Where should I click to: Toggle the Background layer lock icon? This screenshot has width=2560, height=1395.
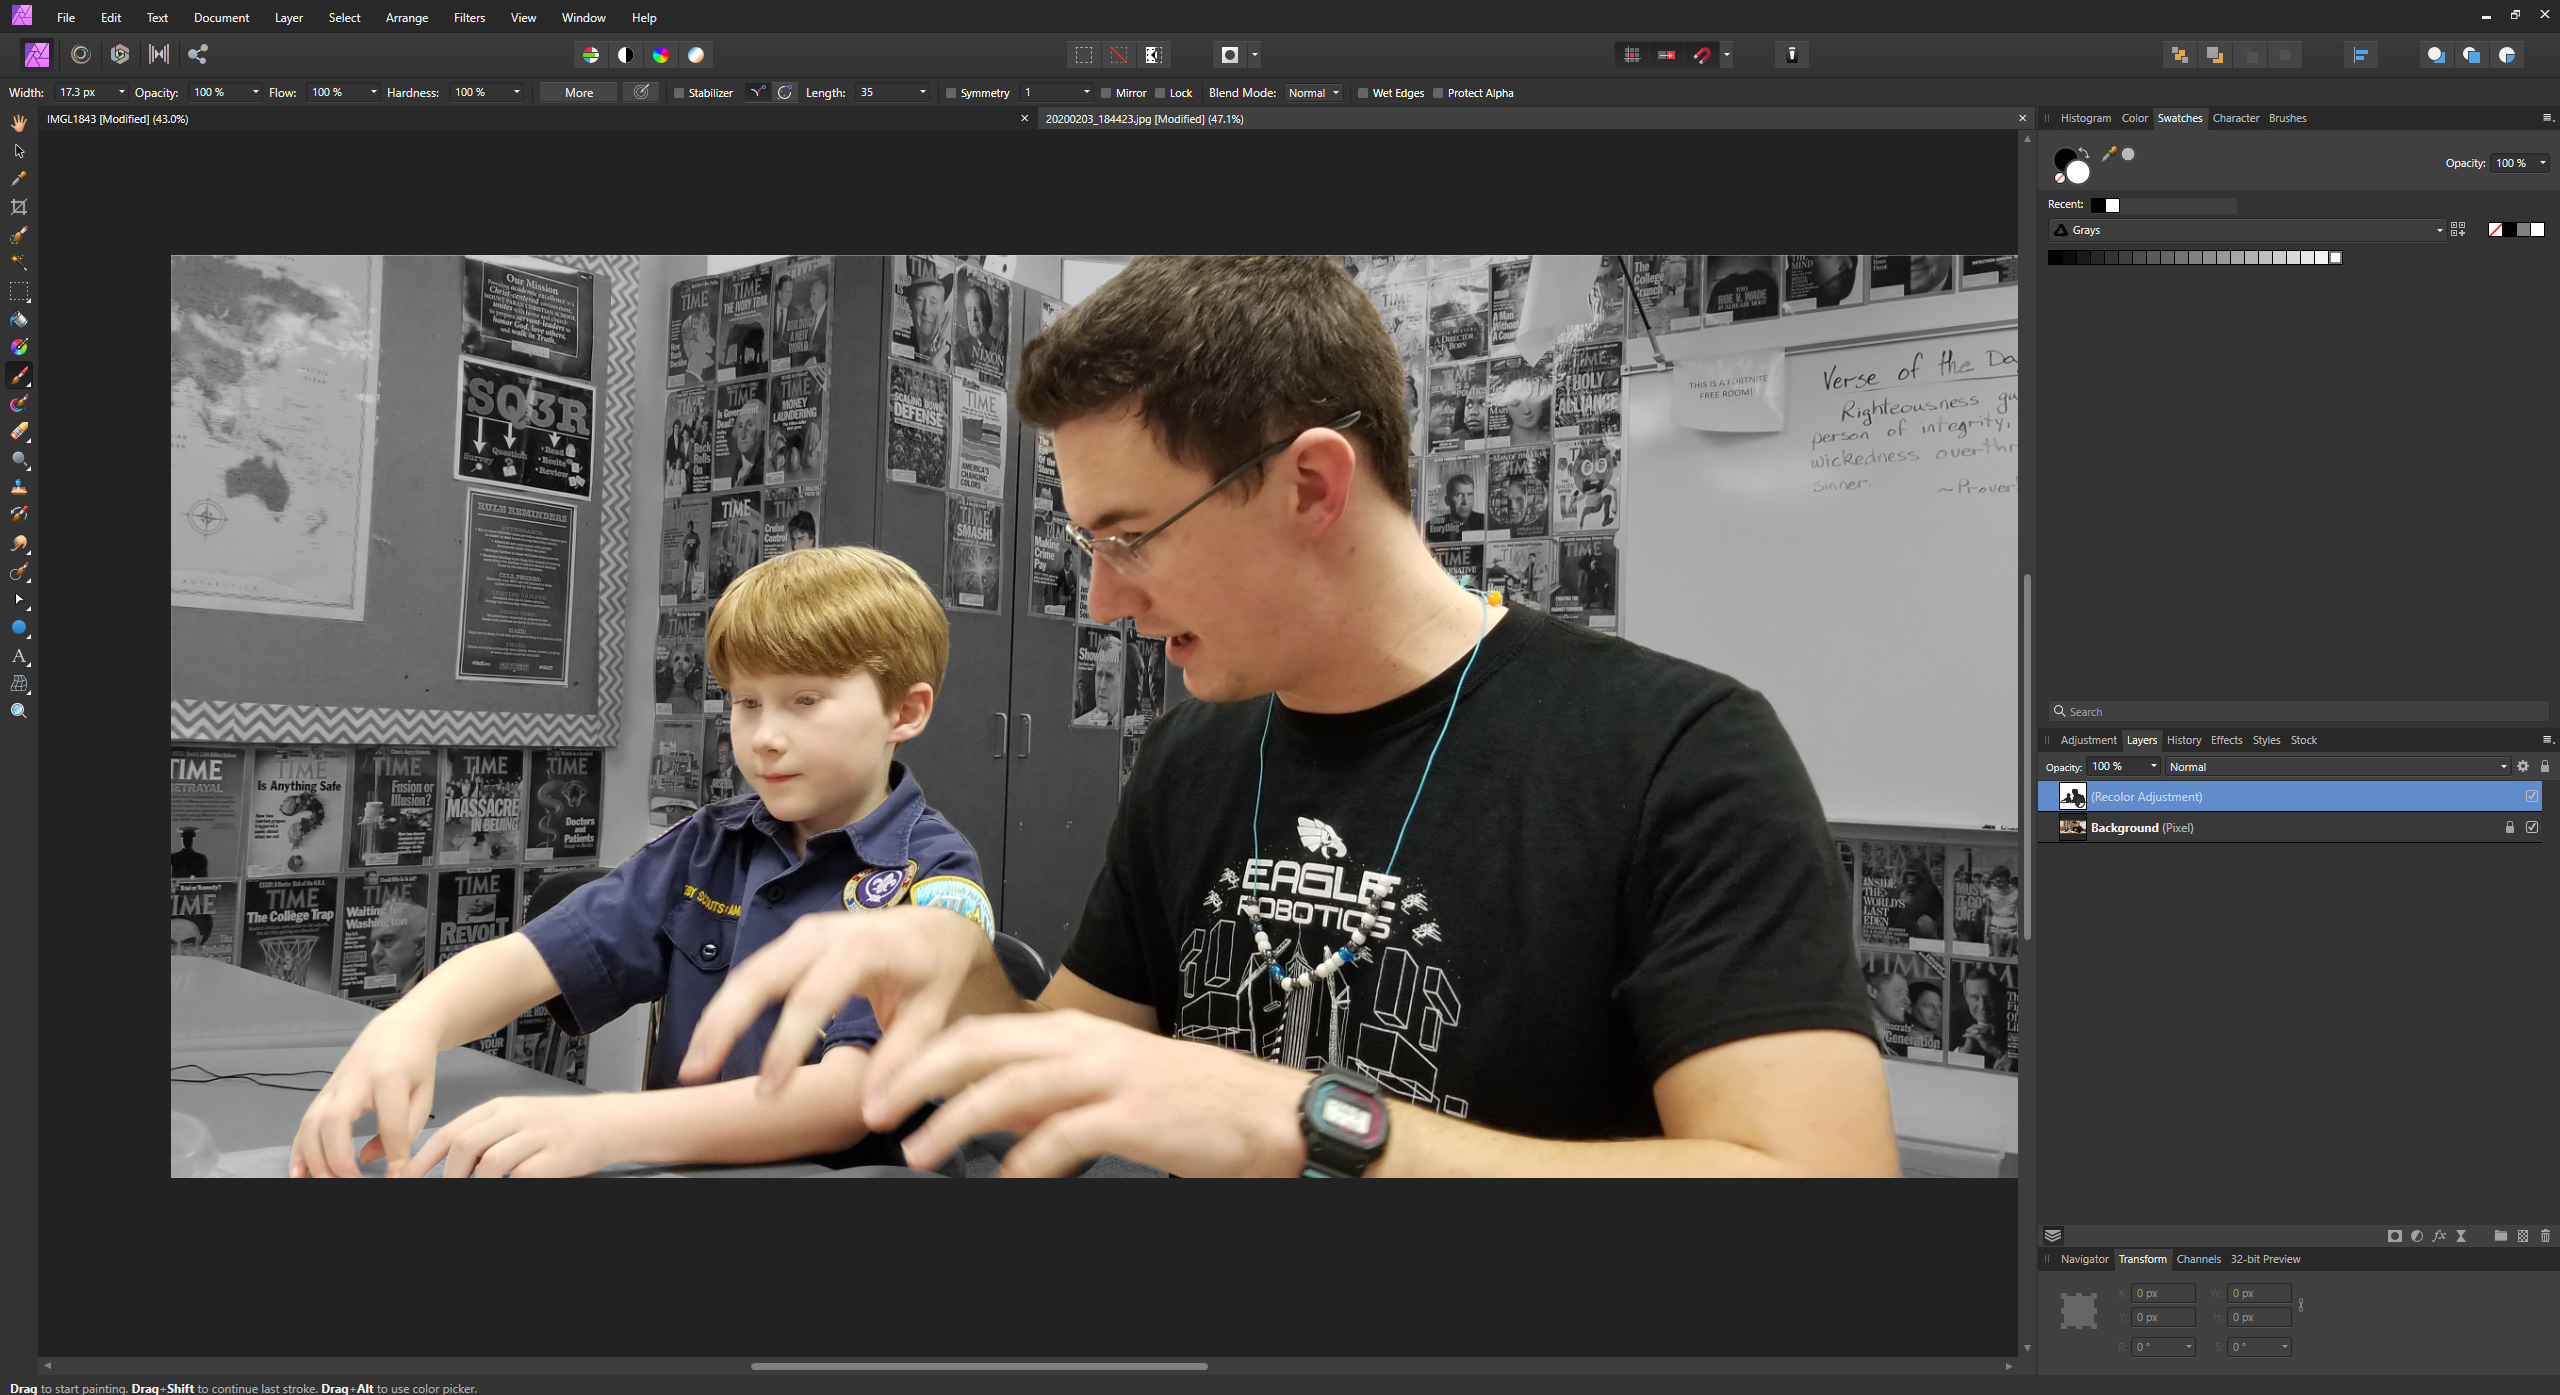coord(2509,827)
